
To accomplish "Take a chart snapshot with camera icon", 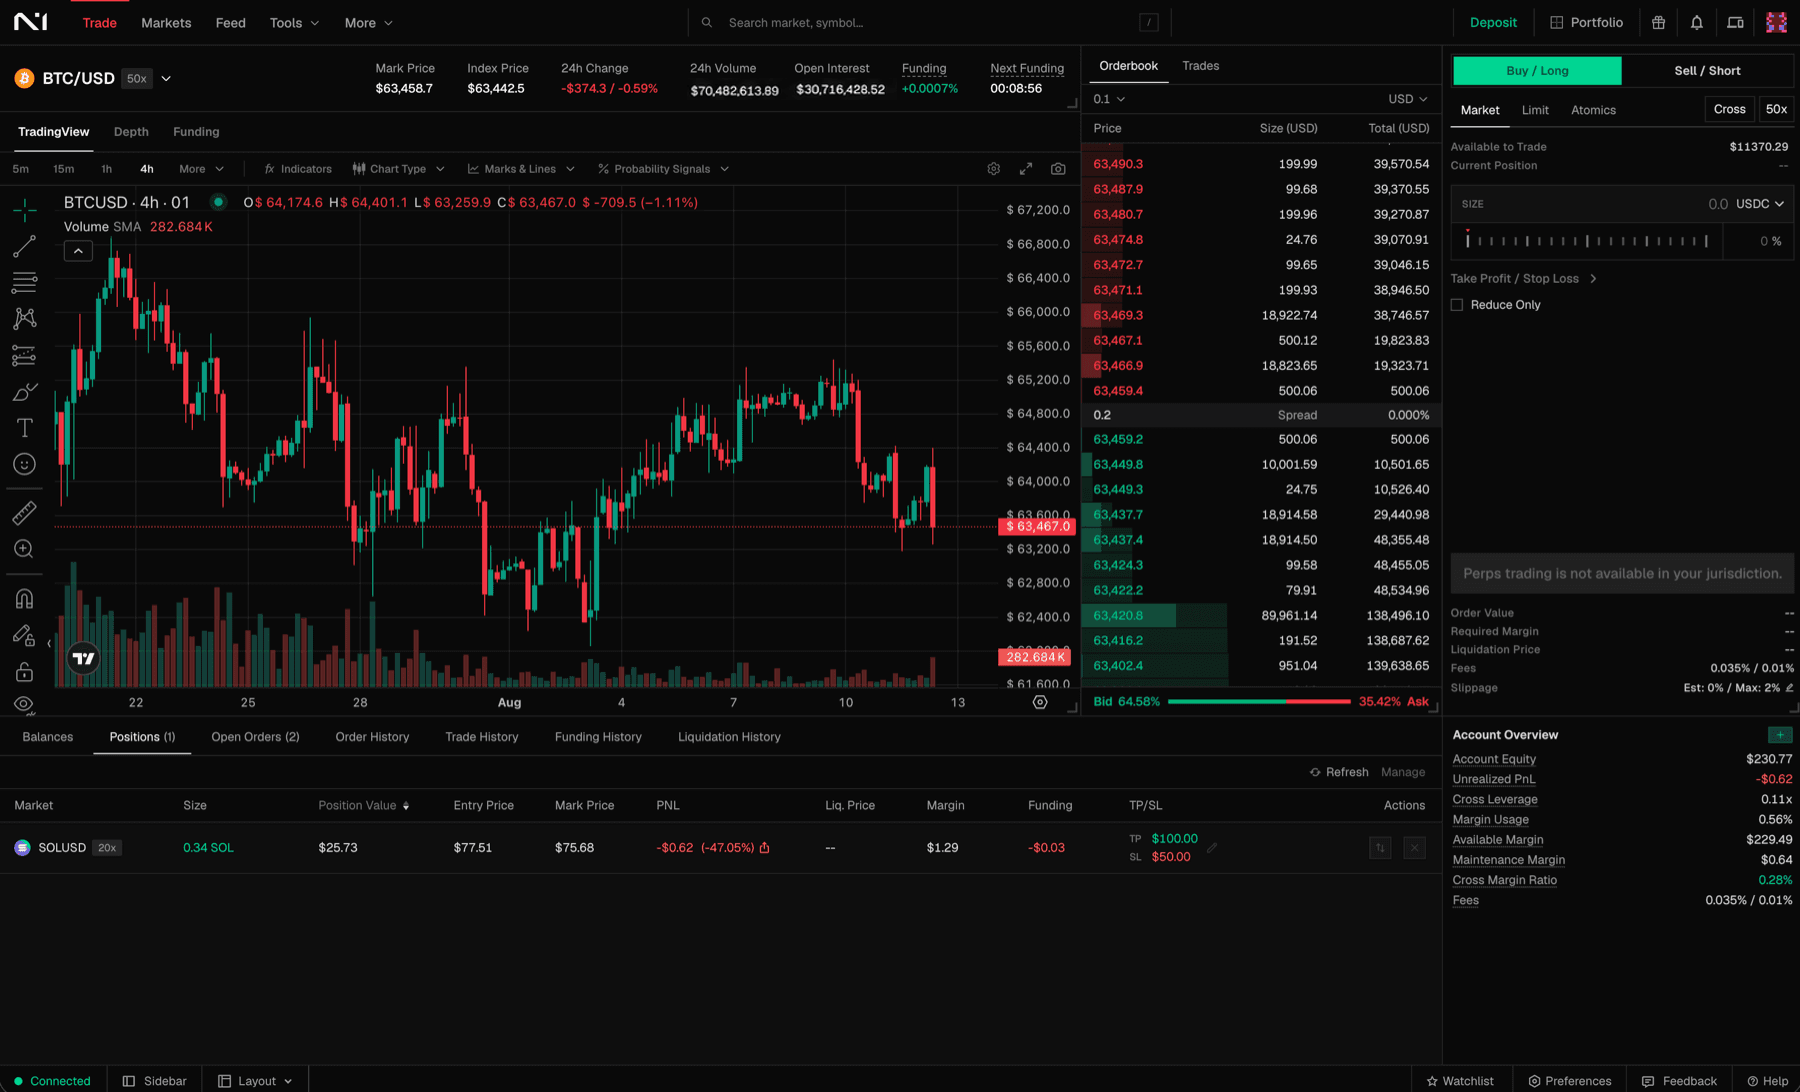I will click(1058, 169).
